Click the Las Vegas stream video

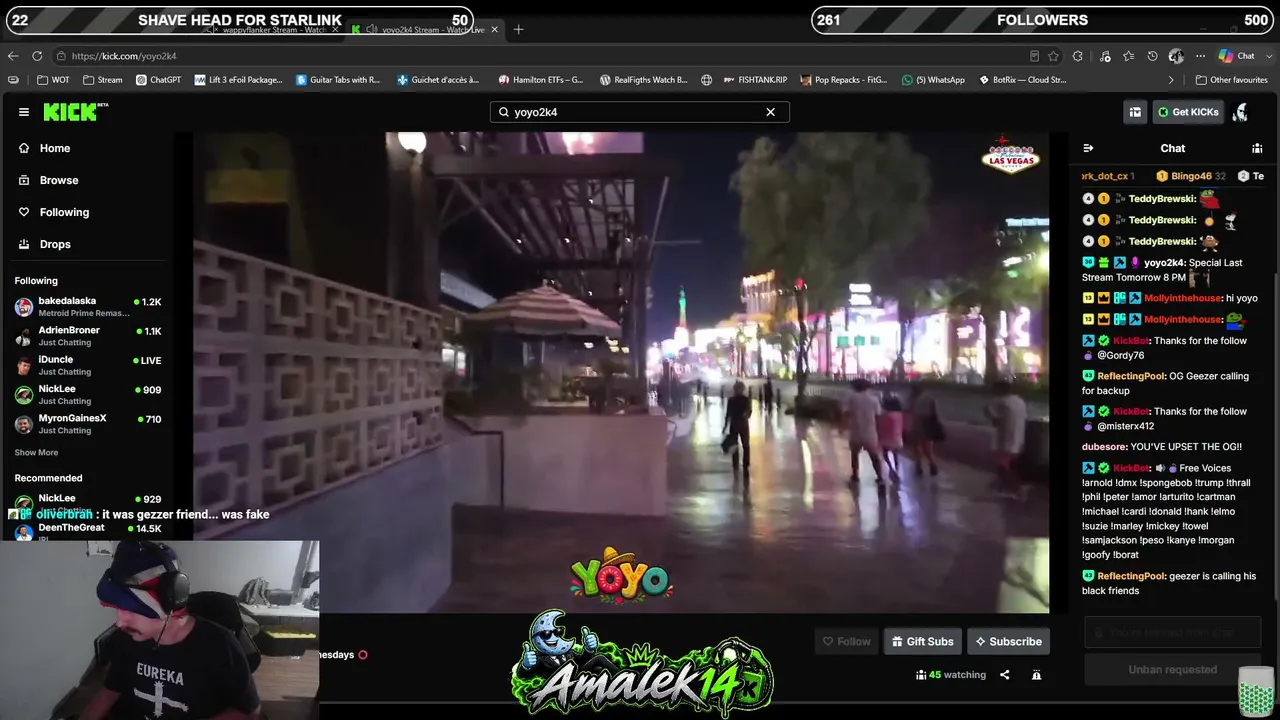pos(620,372)
